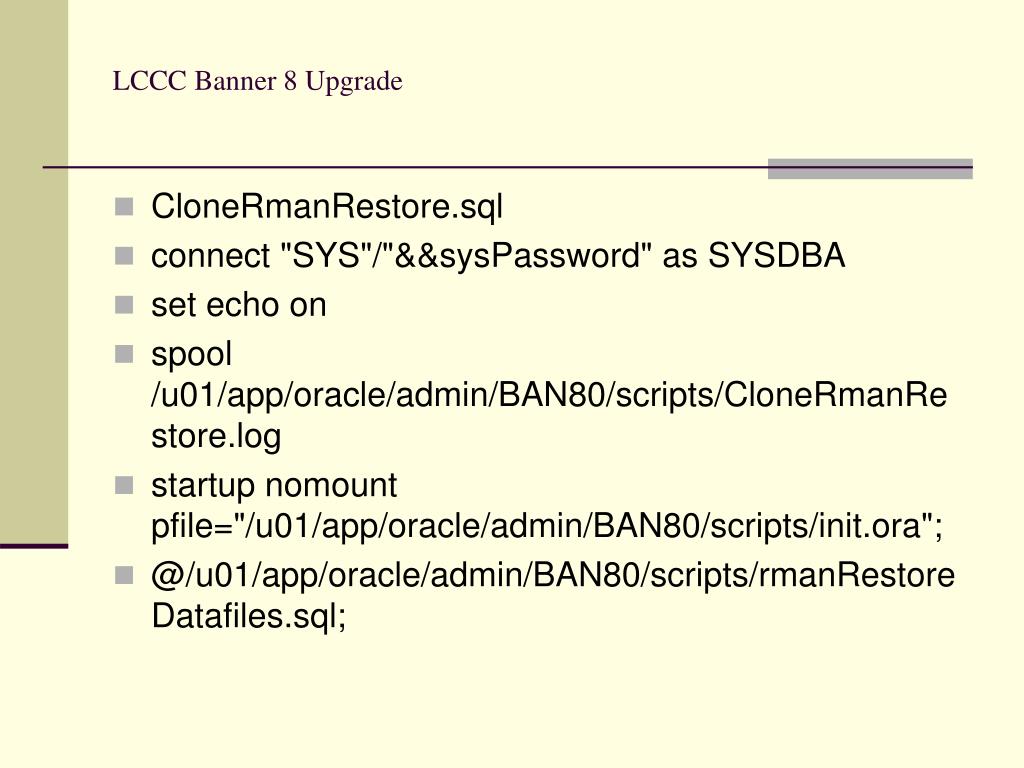Select the CloneRmanRestore.sql text
Image resolution: width=1024 pixels, height=768 pixels.
click(327, 207)
